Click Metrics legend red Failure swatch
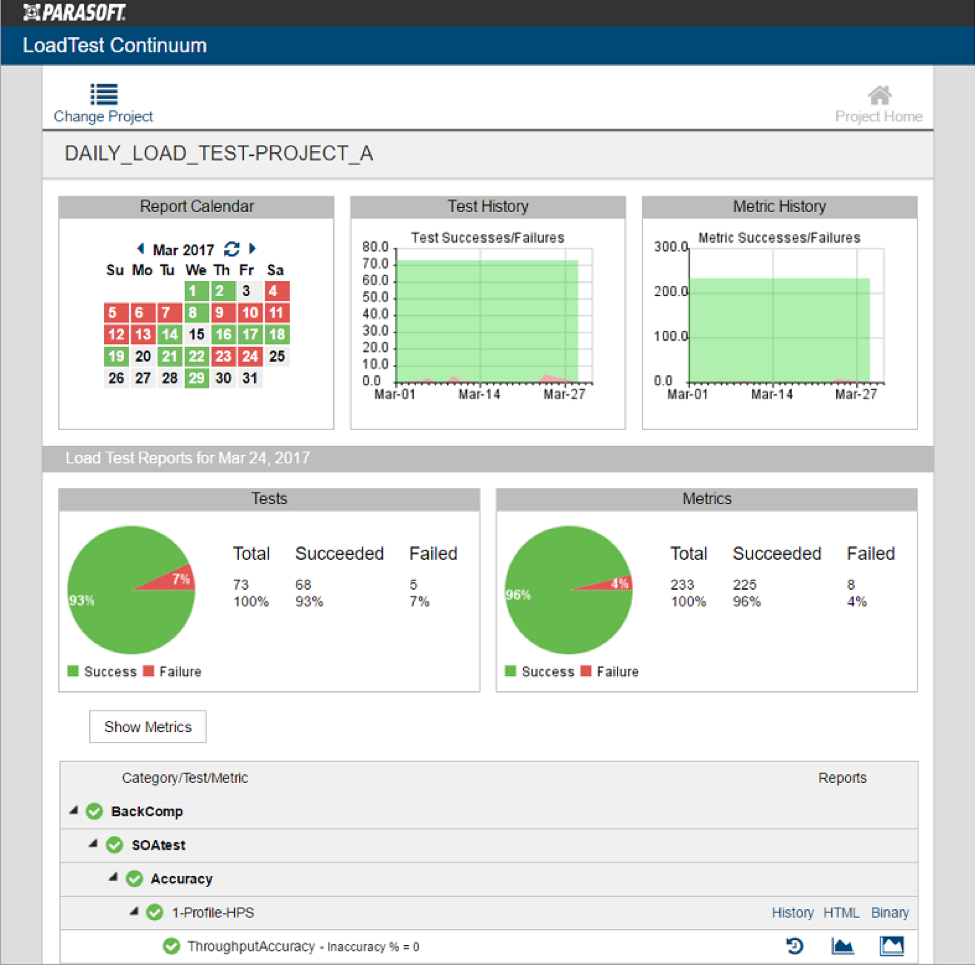The width and height of the screenshot is (975, 965). click(586, 671)
